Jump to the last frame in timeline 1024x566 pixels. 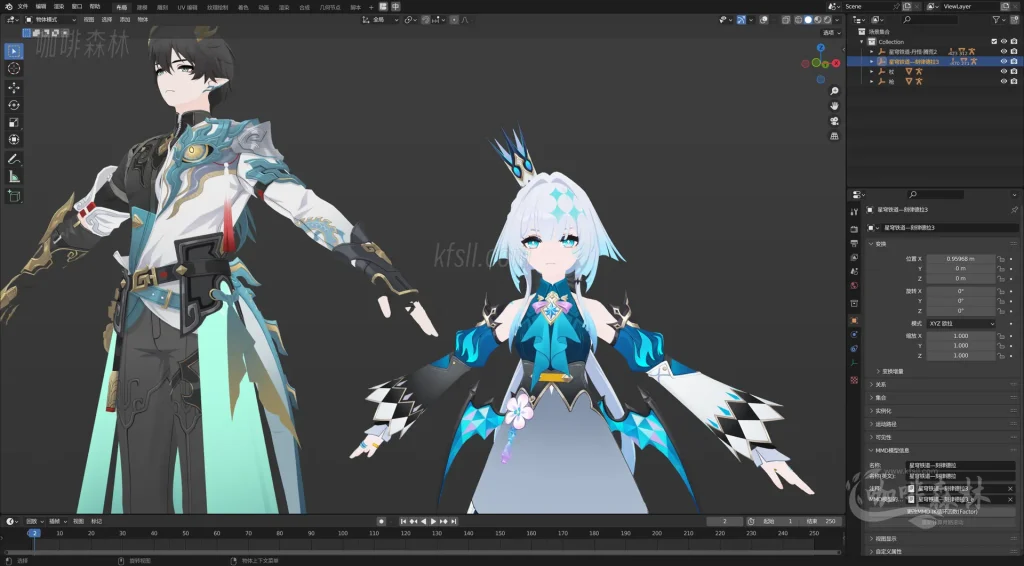(453, 522)
